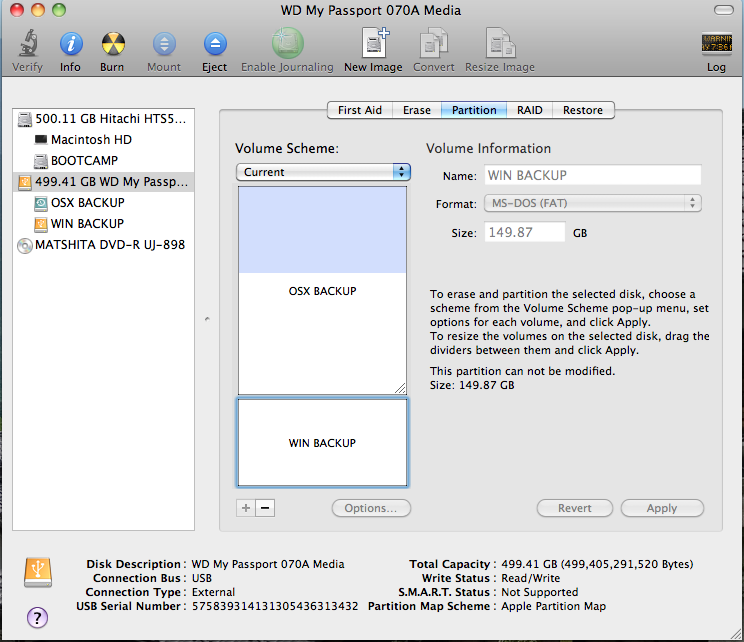The image size is (744, 642).
Task: Select the Partition tab
Action: (474, 110)
